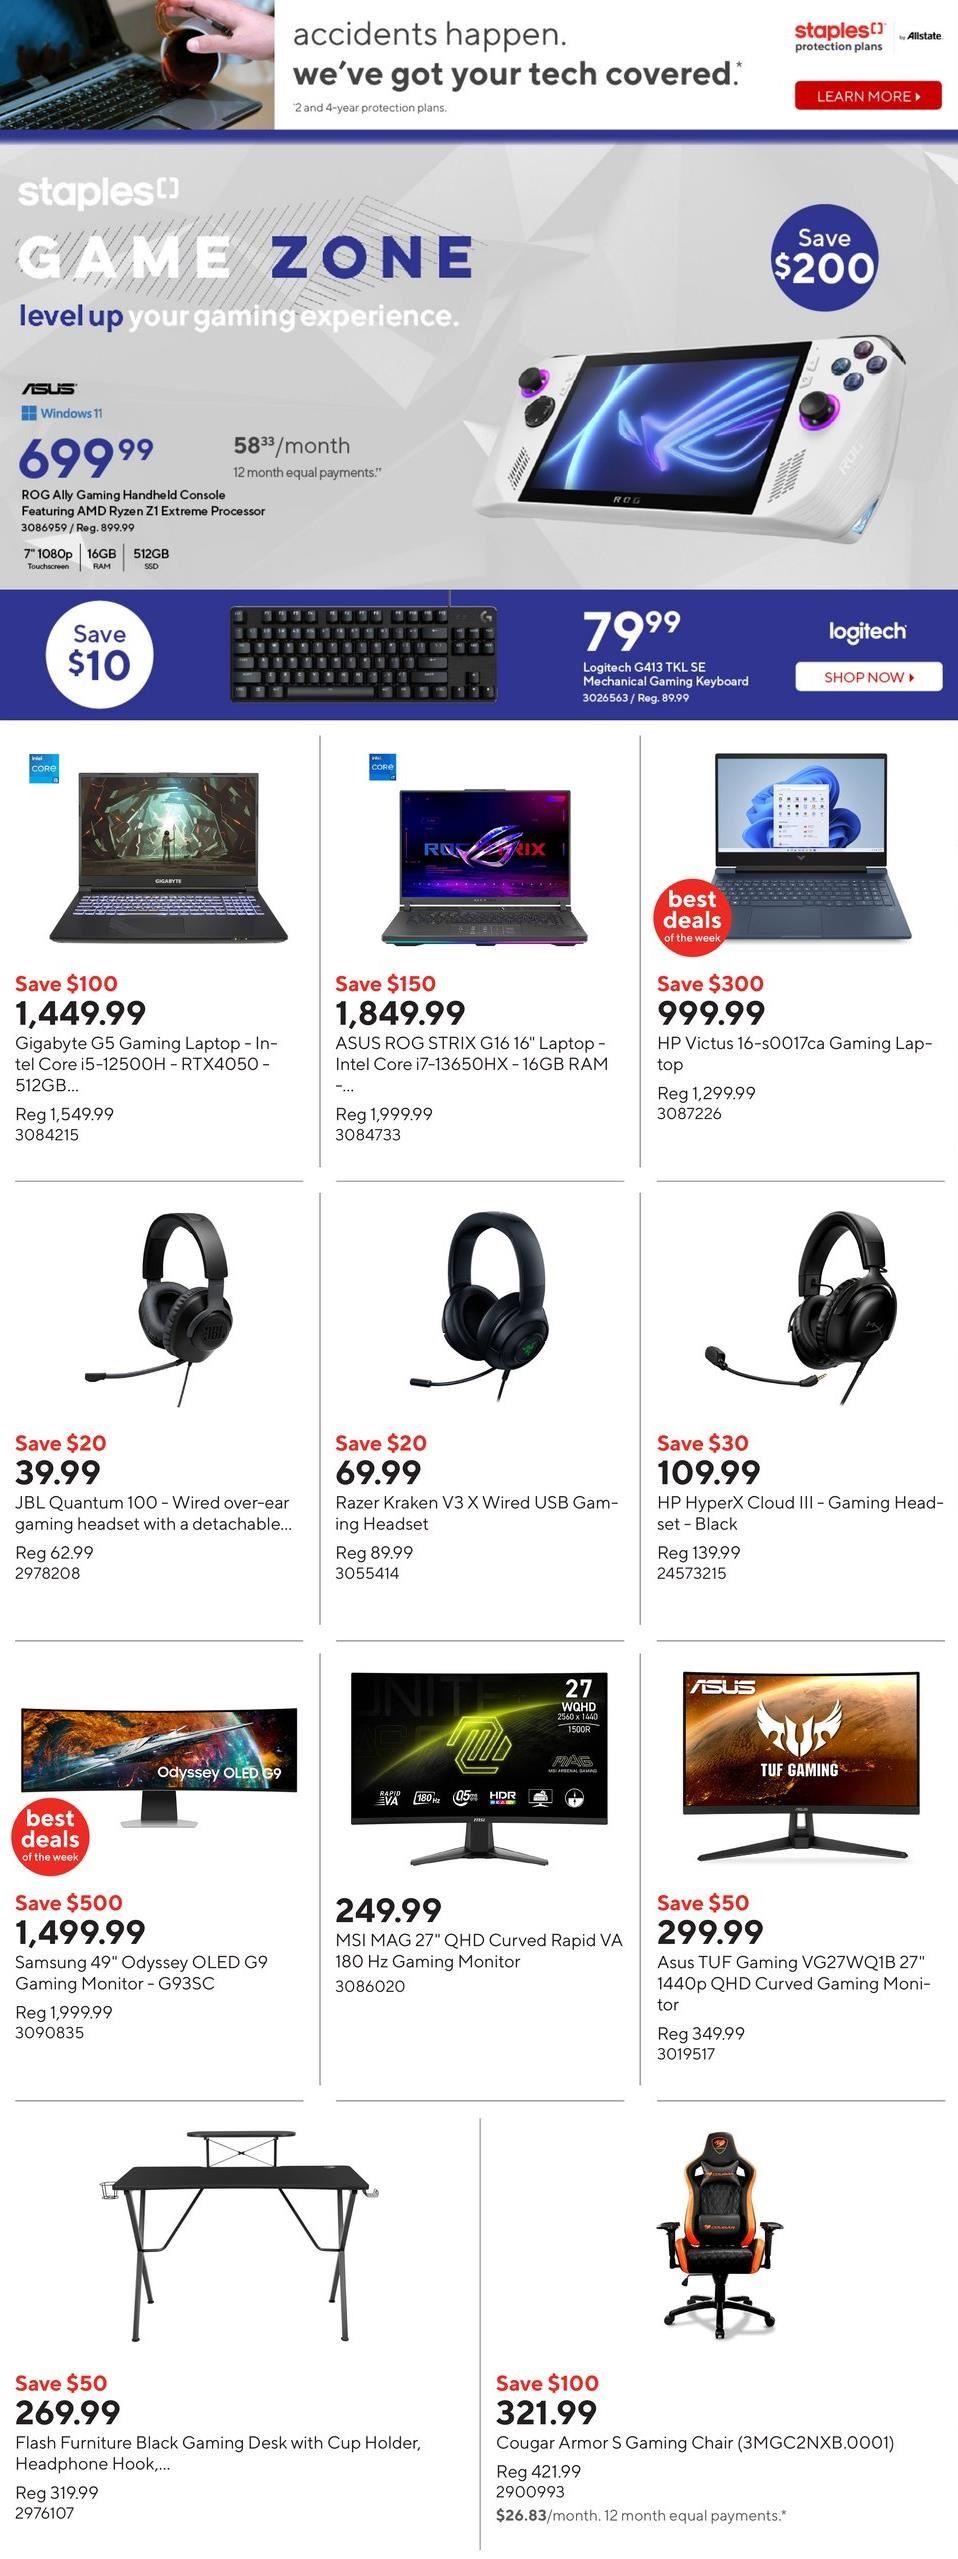Select the JBL Quantum 100 headset image
Image resolution: width=958 pixels, height=2559 pixels.
[x=187, y=1308]
